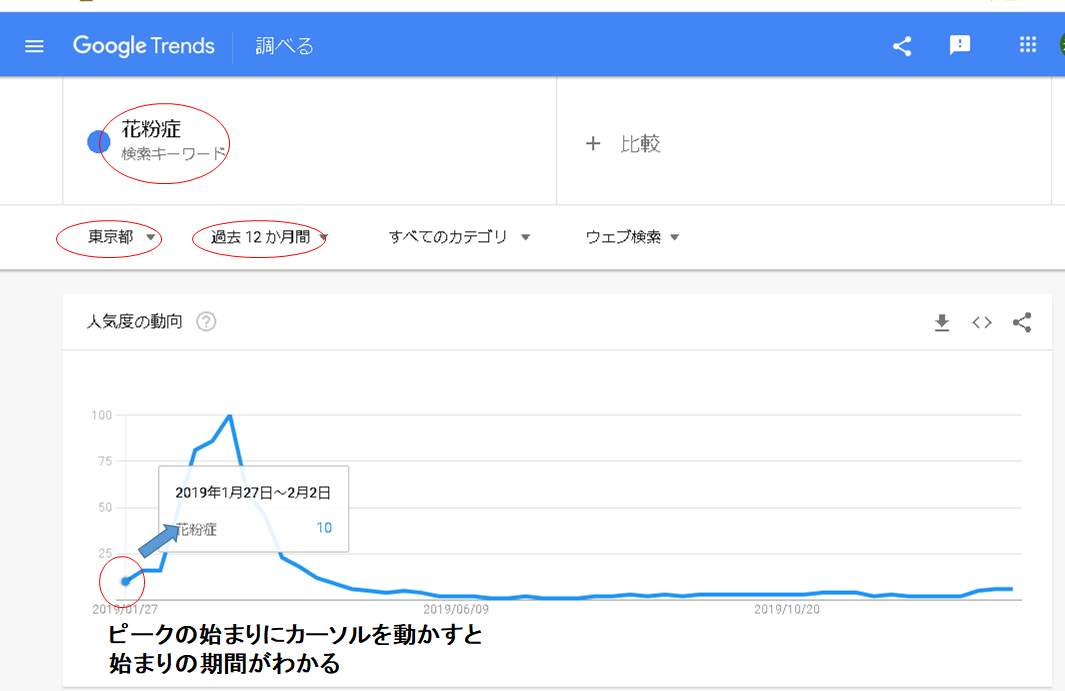Click the 2019/06/09 axis label
The image size is (1065, 691).
click(456, 609)
